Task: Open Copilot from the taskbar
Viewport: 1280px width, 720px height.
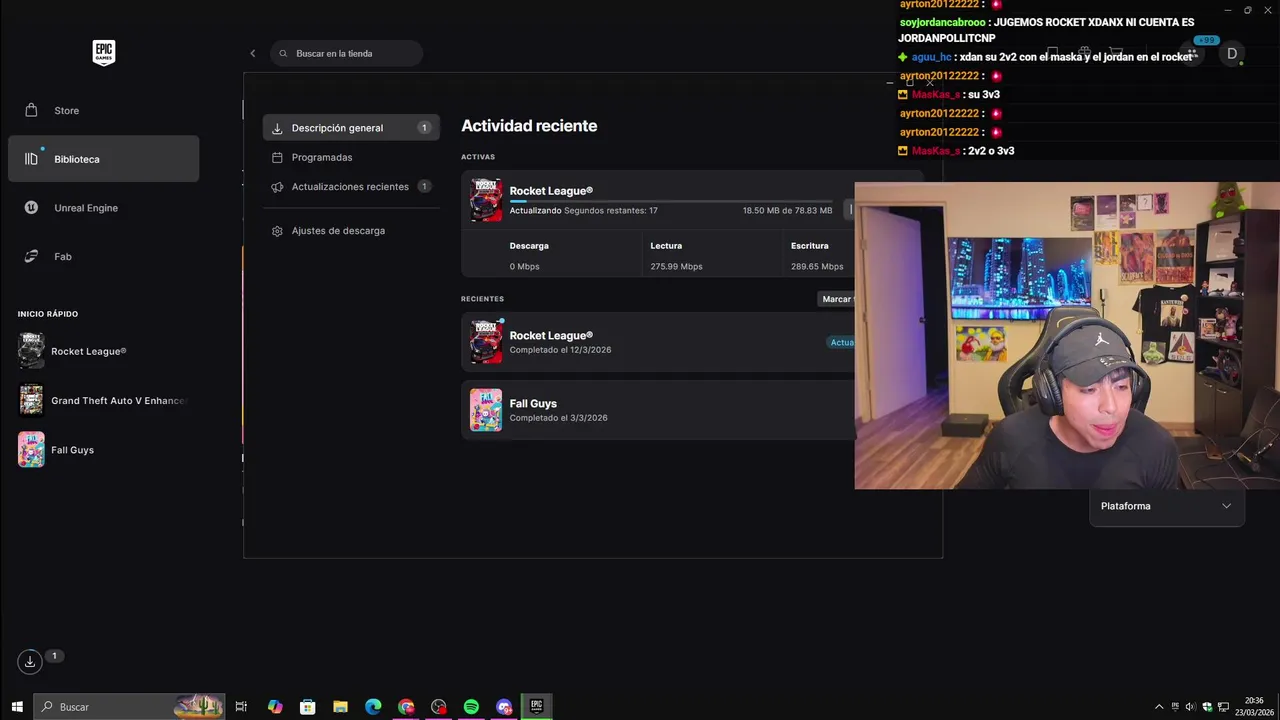Action: click(275, 707)
